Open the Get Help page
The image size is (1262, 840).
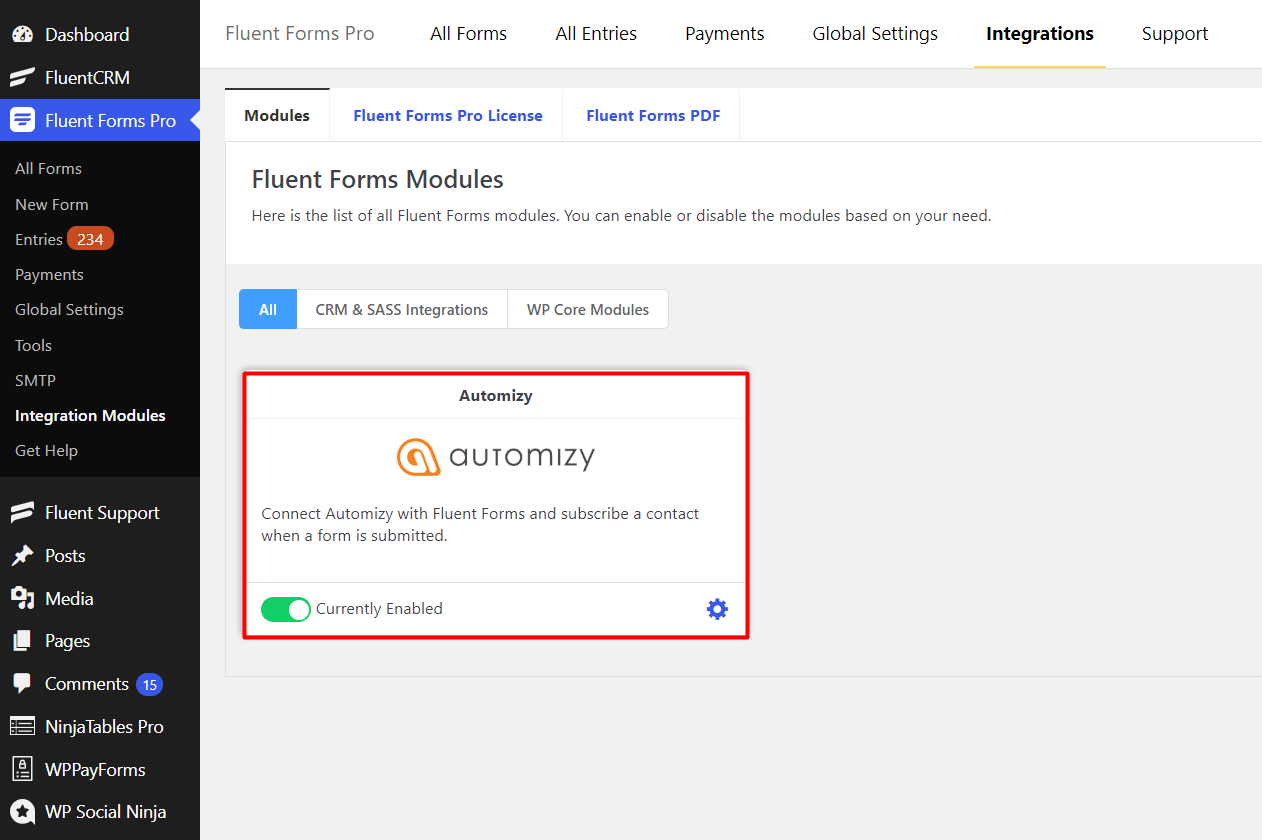[x=46, y=450]
